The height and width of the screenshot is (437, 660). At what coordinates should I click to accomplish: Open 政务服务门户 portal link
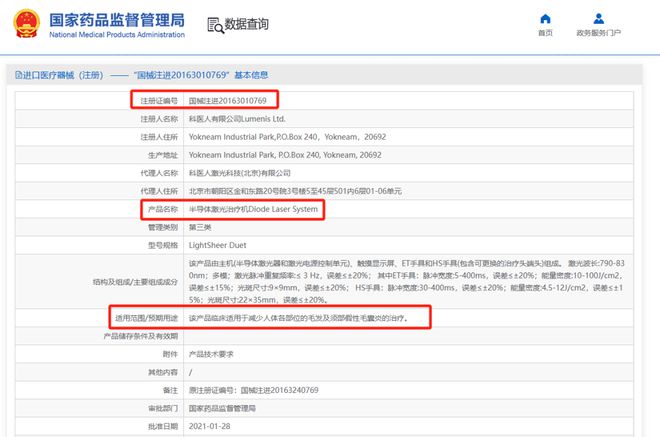(598, 33)
